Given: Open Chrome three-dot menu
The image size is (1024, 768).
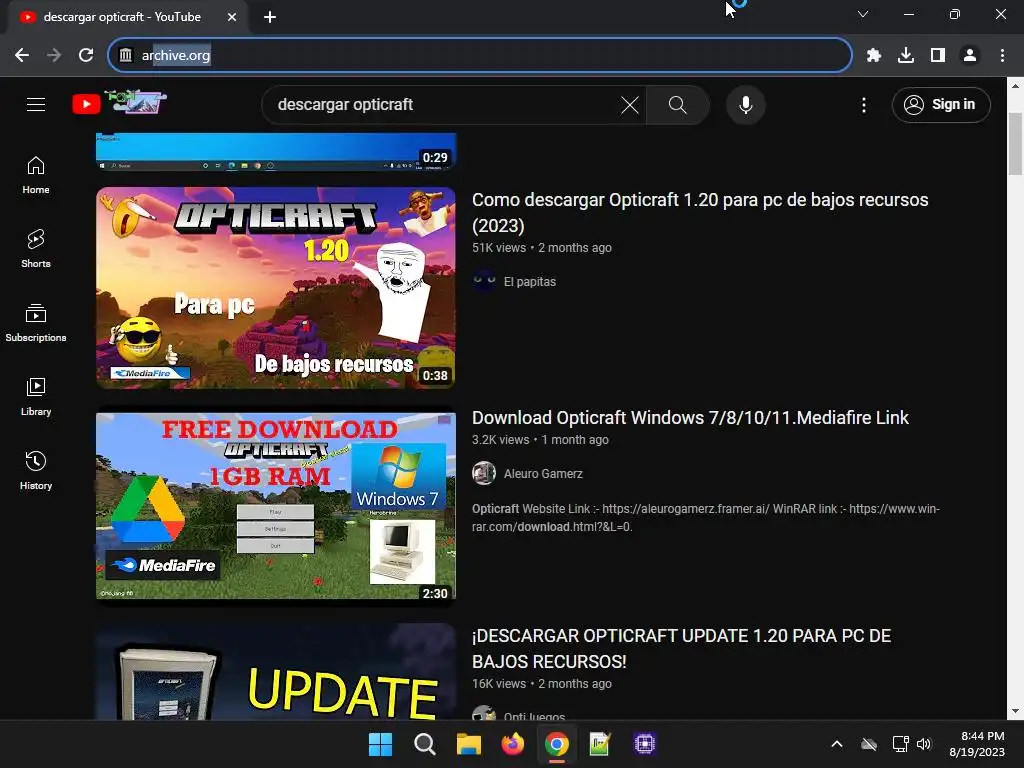Looking at the screenshot, I should 1002,56.
